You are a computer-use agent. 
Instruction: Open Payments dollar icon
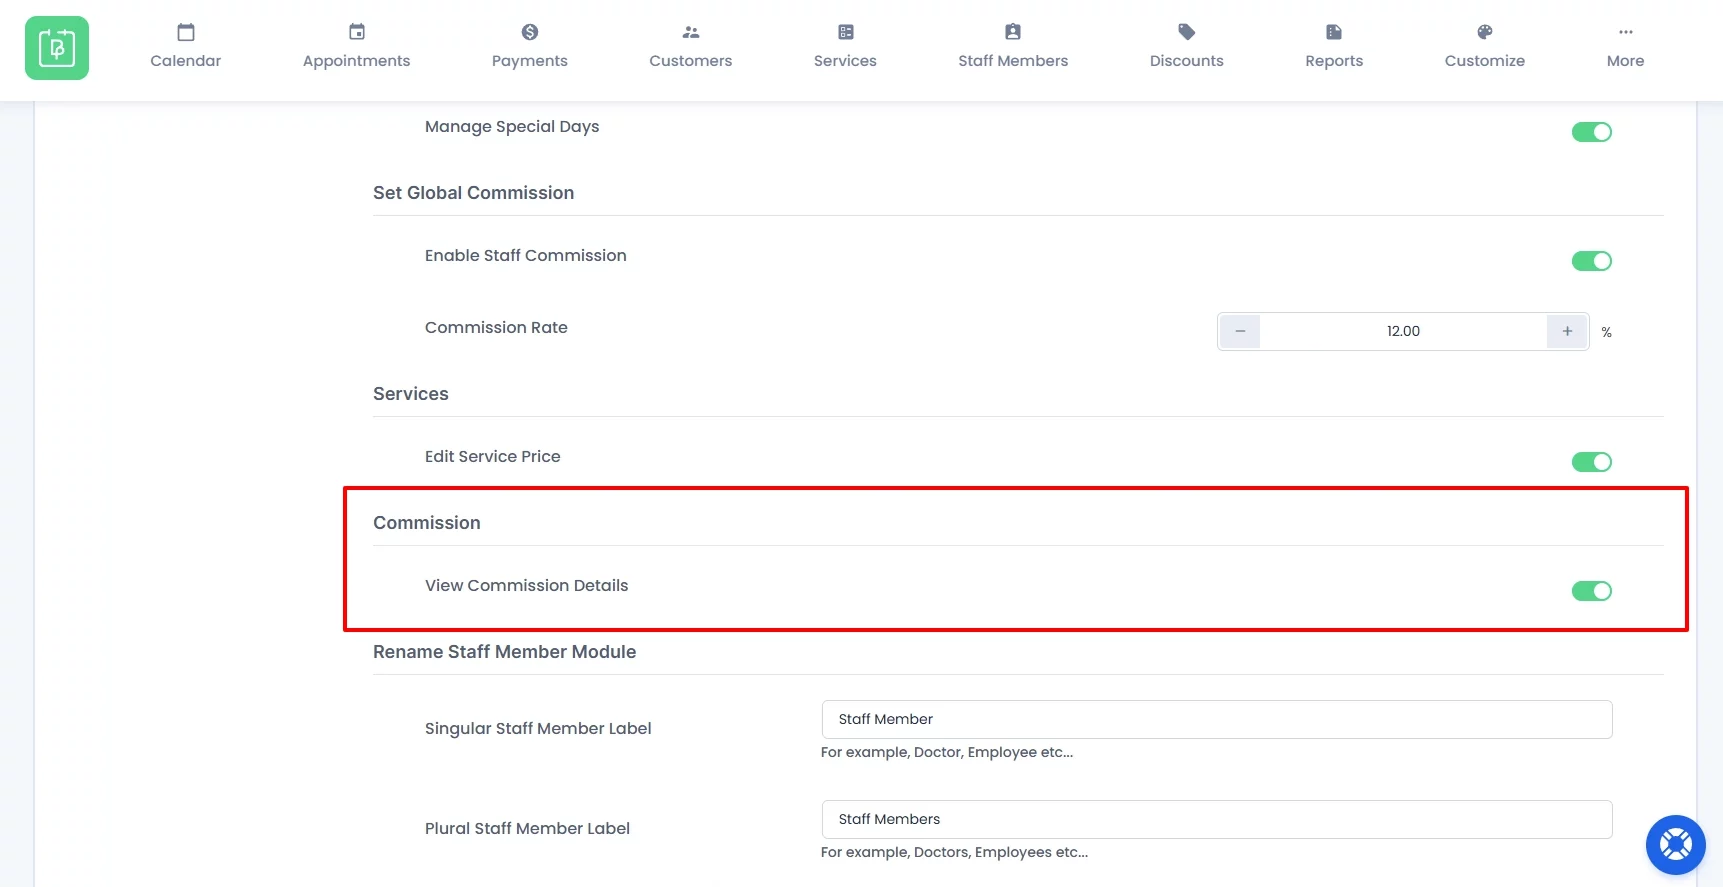530,32
